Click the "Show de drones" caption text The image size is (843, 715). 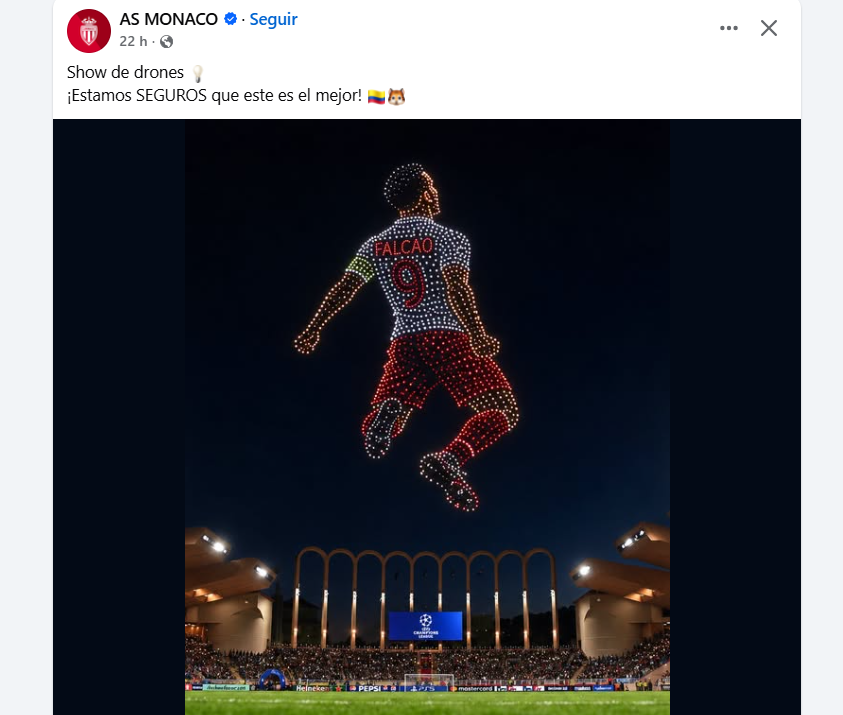pos(125,72)
